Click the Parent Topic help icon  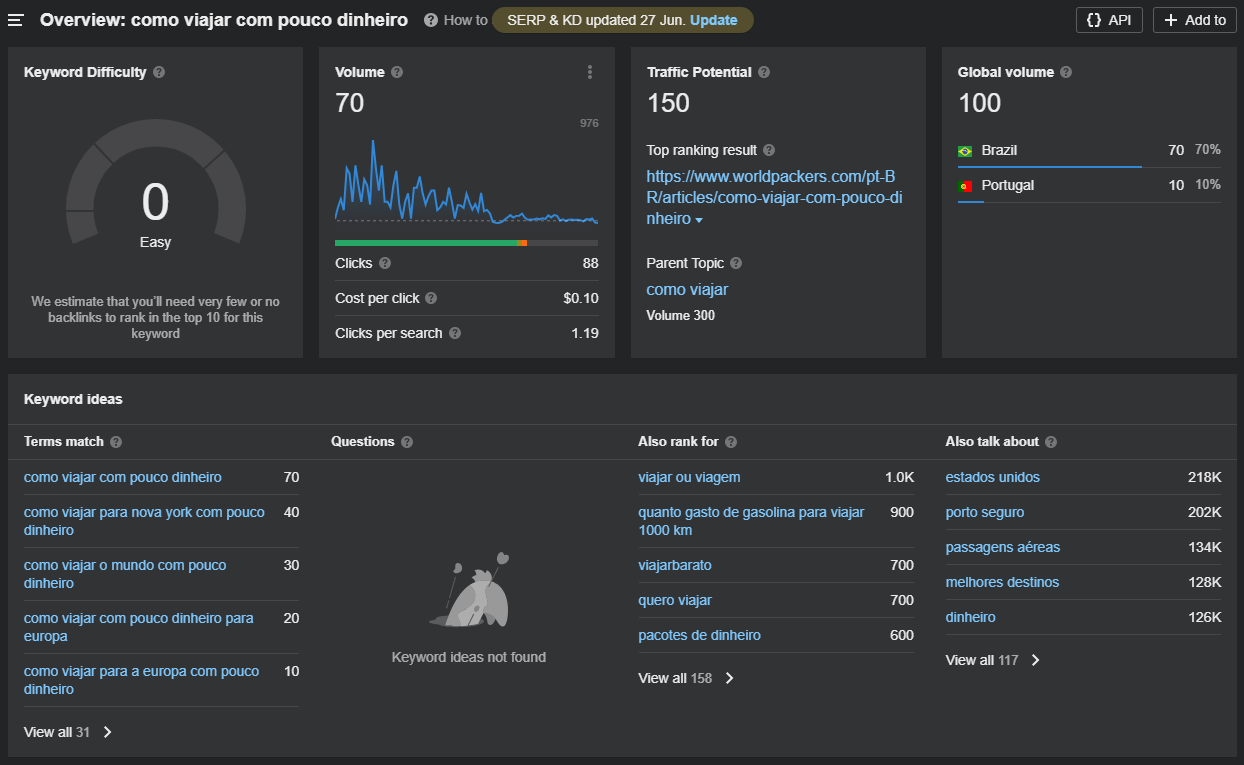(736, 263)
